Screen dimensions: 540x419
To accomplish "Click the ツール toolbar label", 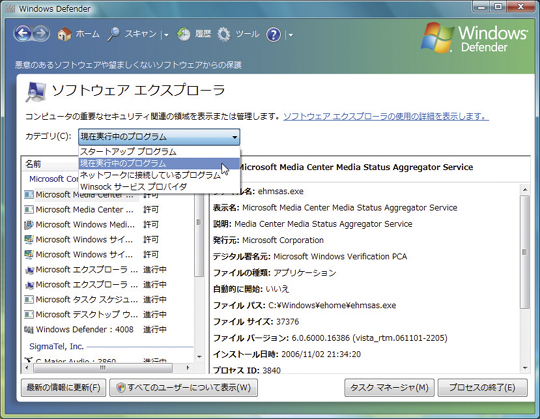I will tap(247, 34).
